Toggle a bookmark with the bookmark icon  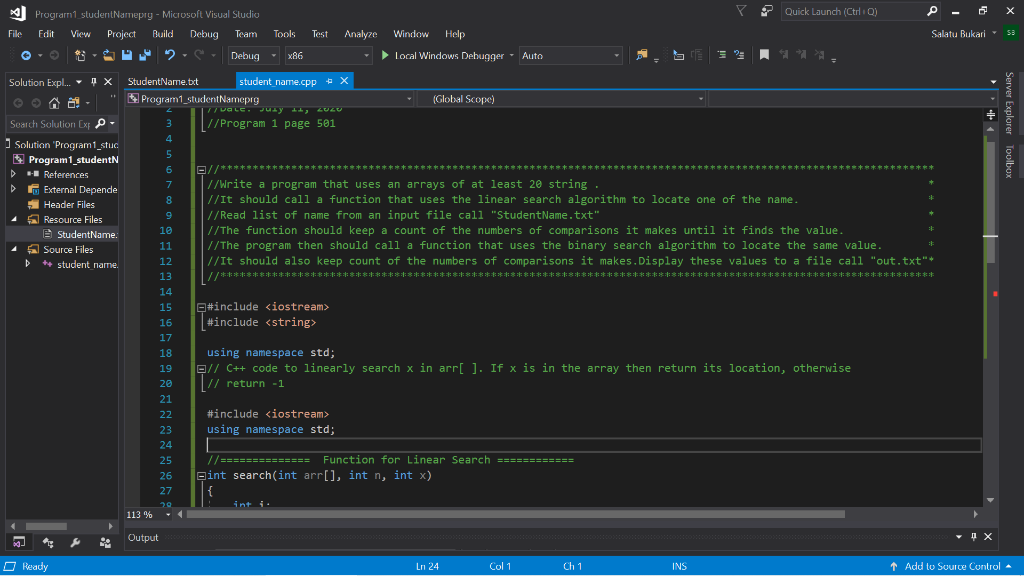(765, 56)
